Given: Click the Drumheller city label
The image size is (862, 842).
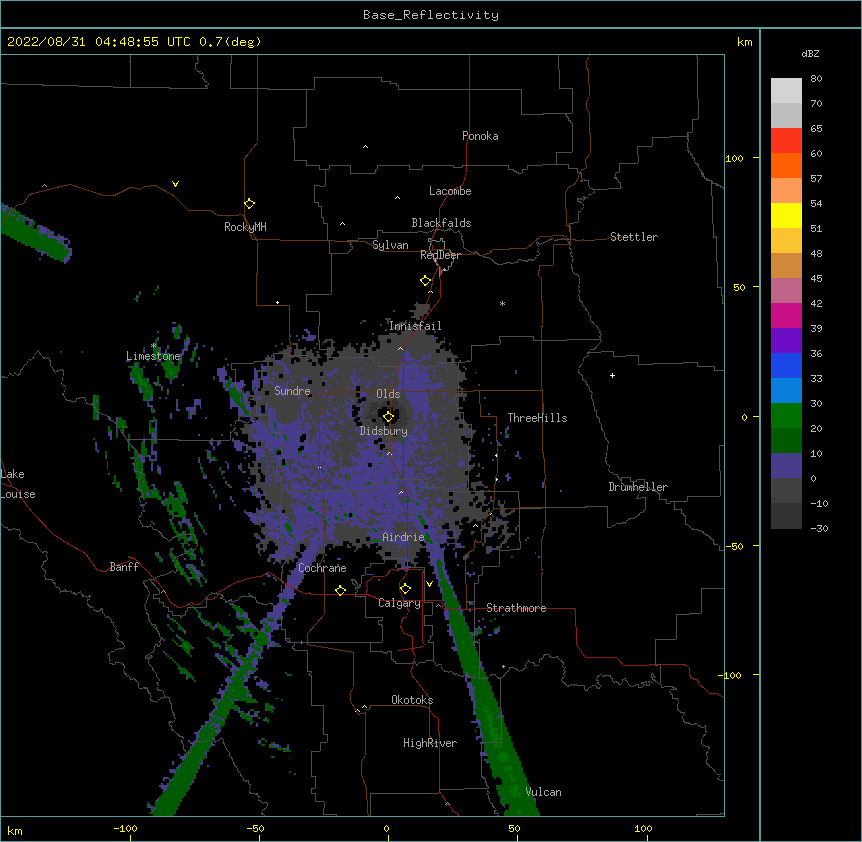Looking at the screenshot, I should (x=638, y=487).
